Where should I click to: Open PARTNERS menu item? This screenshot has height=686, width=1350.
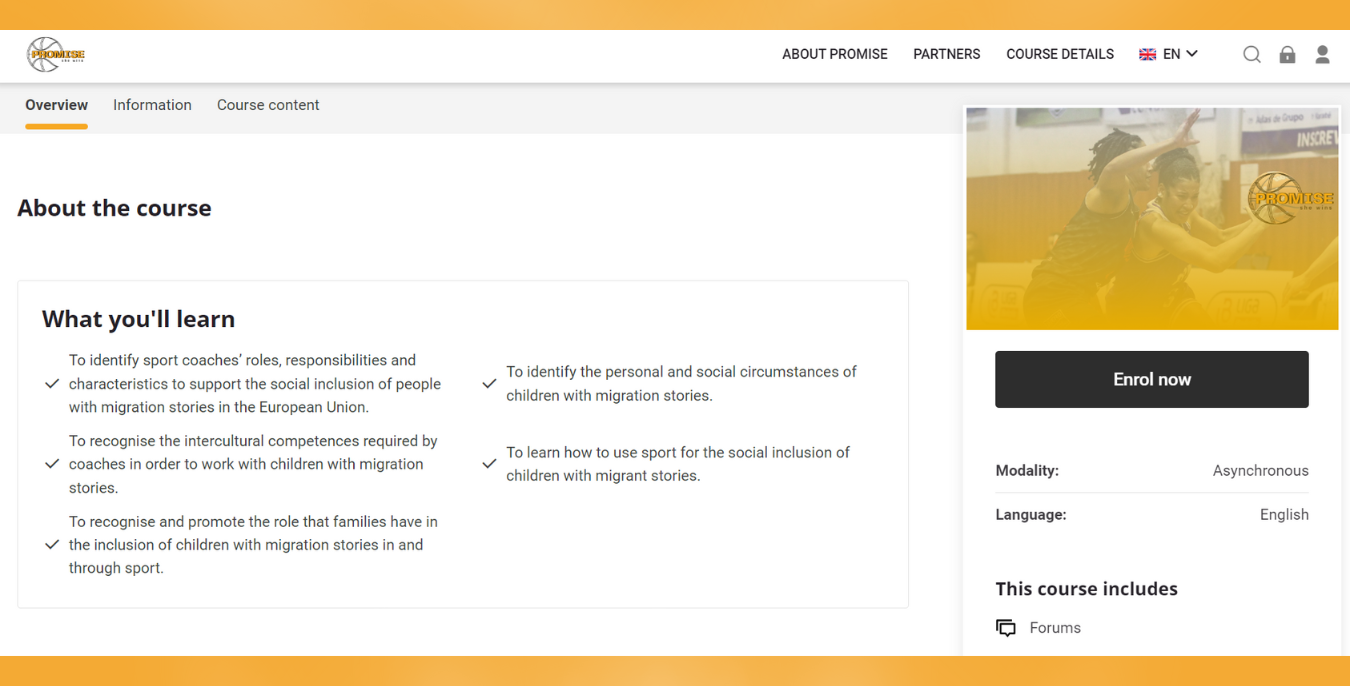click(x=947, y=55)
